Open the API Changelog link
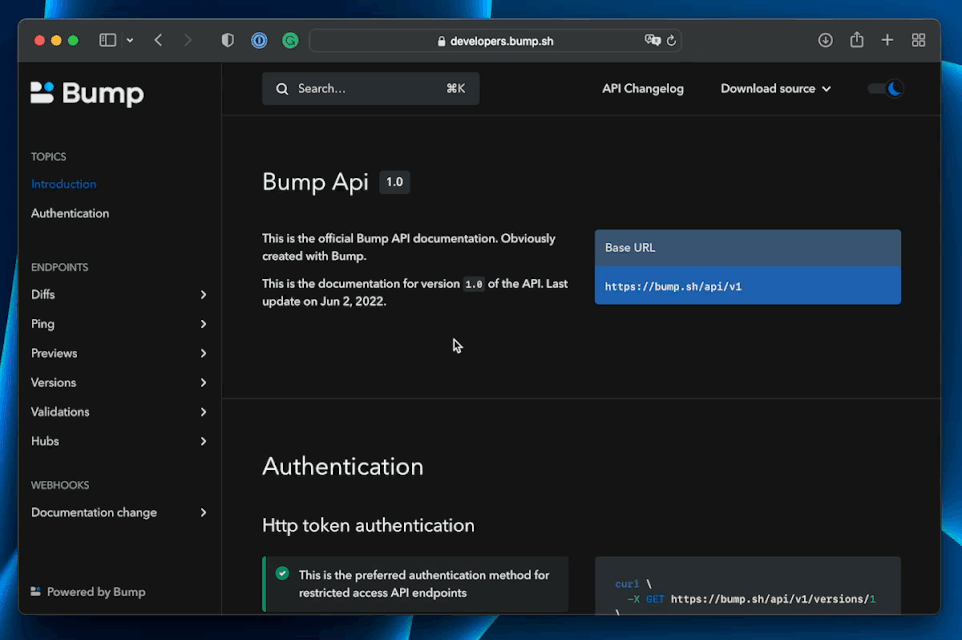Viewport: 962px width, 640px height. coord(643,89)
